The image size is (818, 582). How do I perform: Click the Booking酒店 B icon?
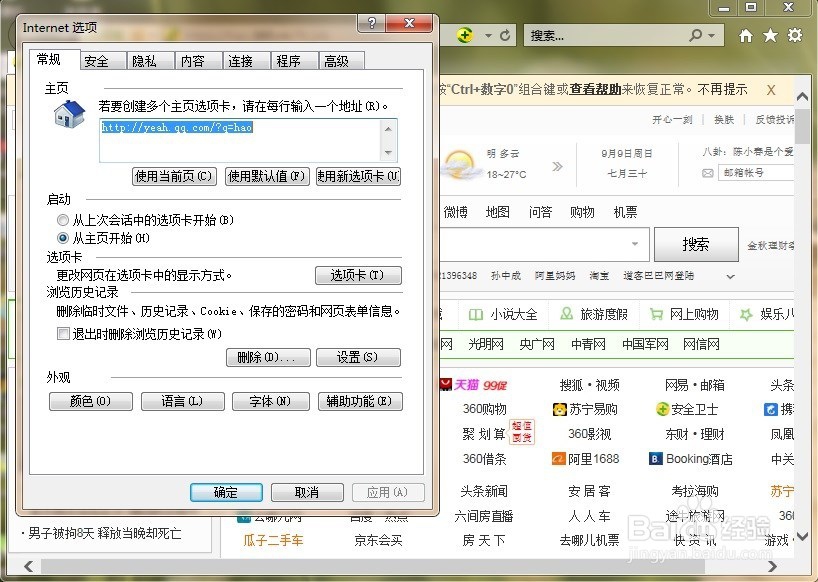(655, 459)
